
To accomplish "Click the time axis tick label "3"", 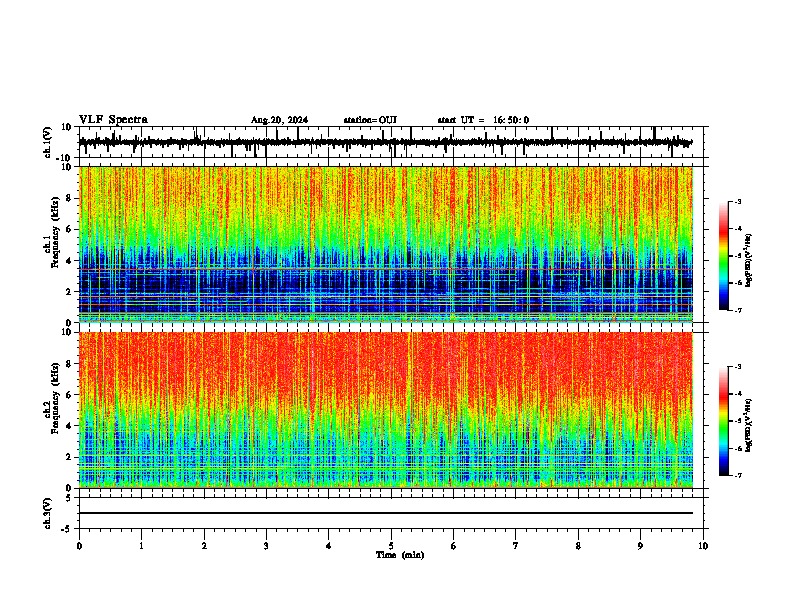I will click(266, 546).
